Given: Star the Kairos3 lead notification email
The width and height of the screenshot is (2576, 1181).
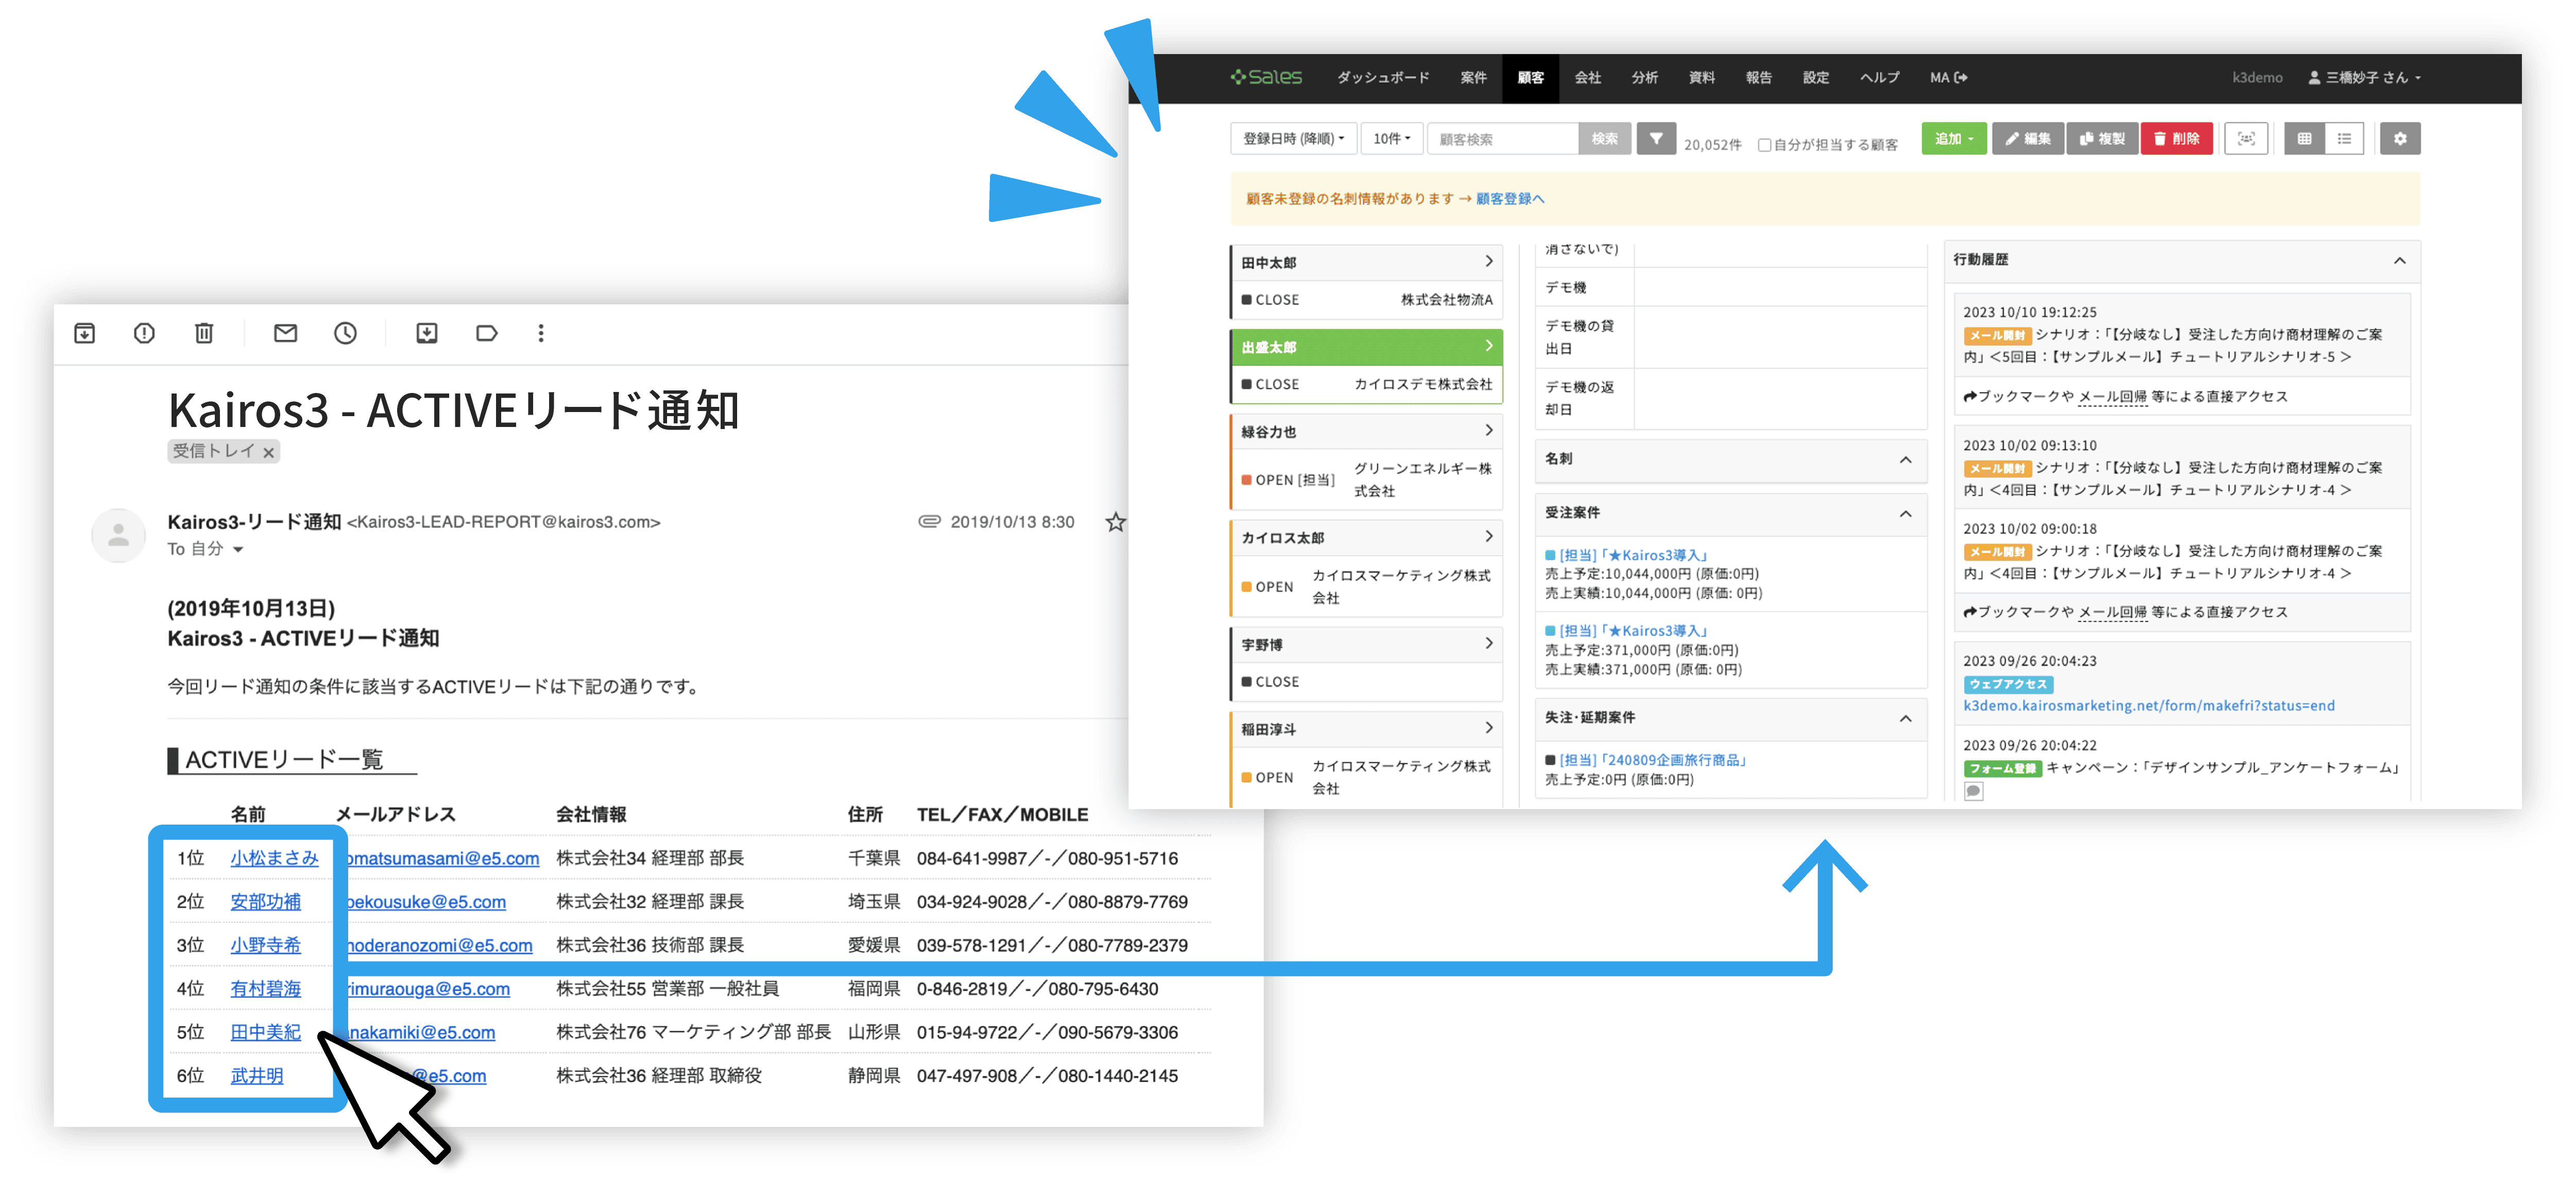Looking at the screenshot, I should (x=1115, y=522).
